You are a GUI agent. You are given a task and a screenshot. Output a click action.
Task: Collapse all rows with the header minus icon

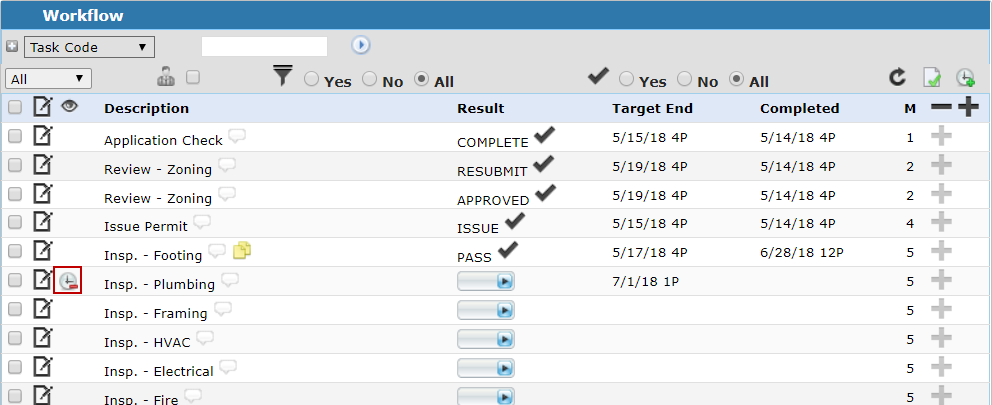941,108
